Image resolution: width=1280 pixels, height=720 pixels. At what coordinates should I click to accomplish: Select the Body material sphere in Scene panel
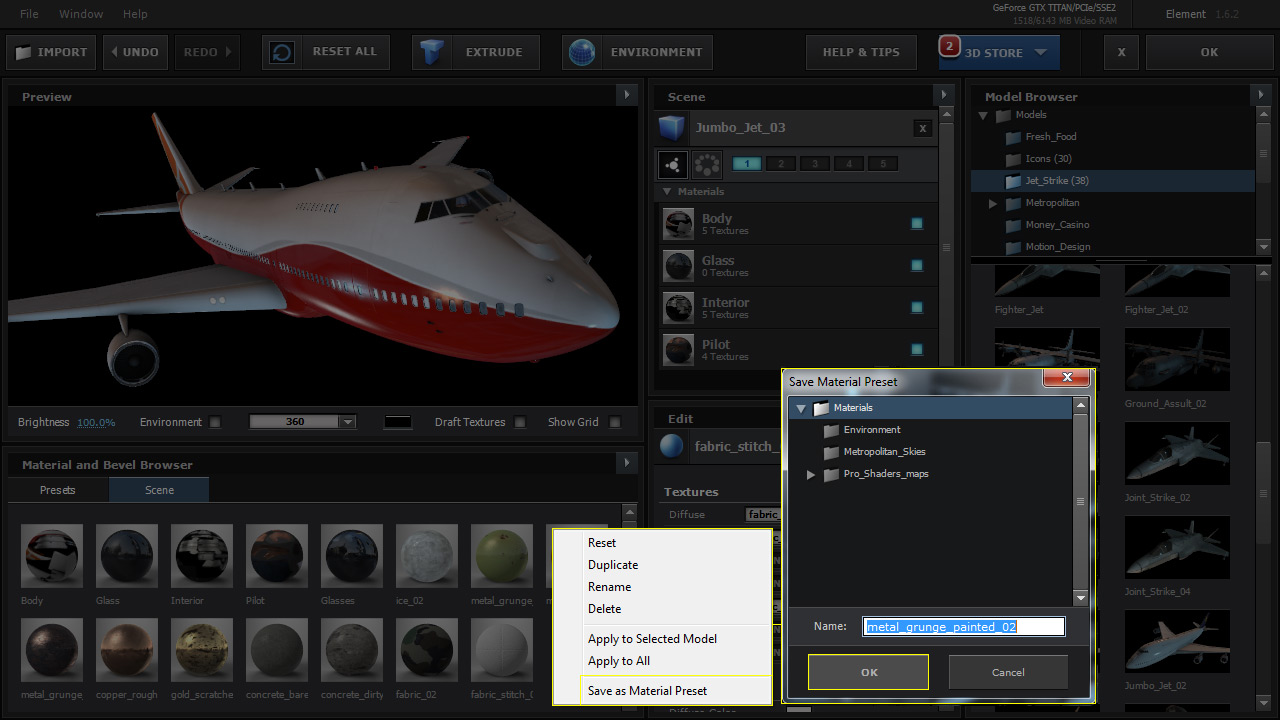pyautogui.click(x=678, y=224)
